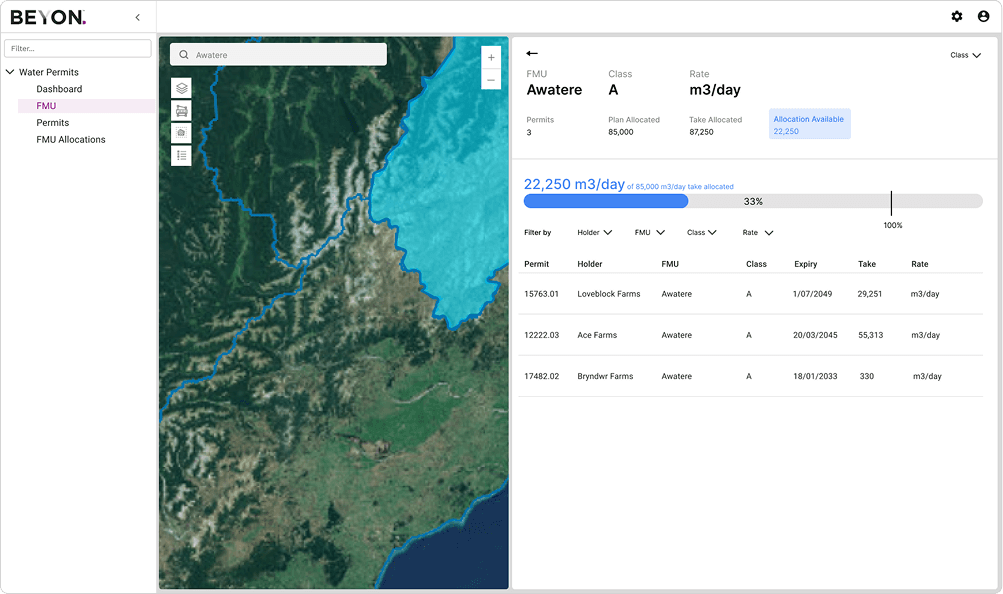
Task: Click the 33% allocation progress bar
Action: point(753,201)
